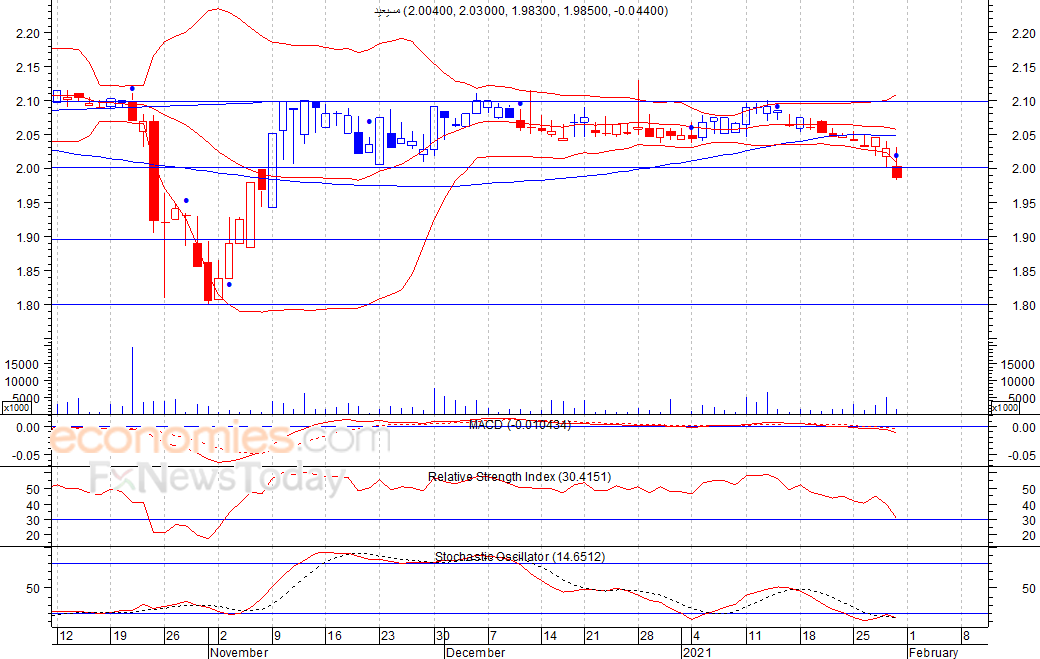Click the 1.85 price label on the right axis
This screenshot has width=1040, height=659.
pyautogui.click(x=1023, y=271)
